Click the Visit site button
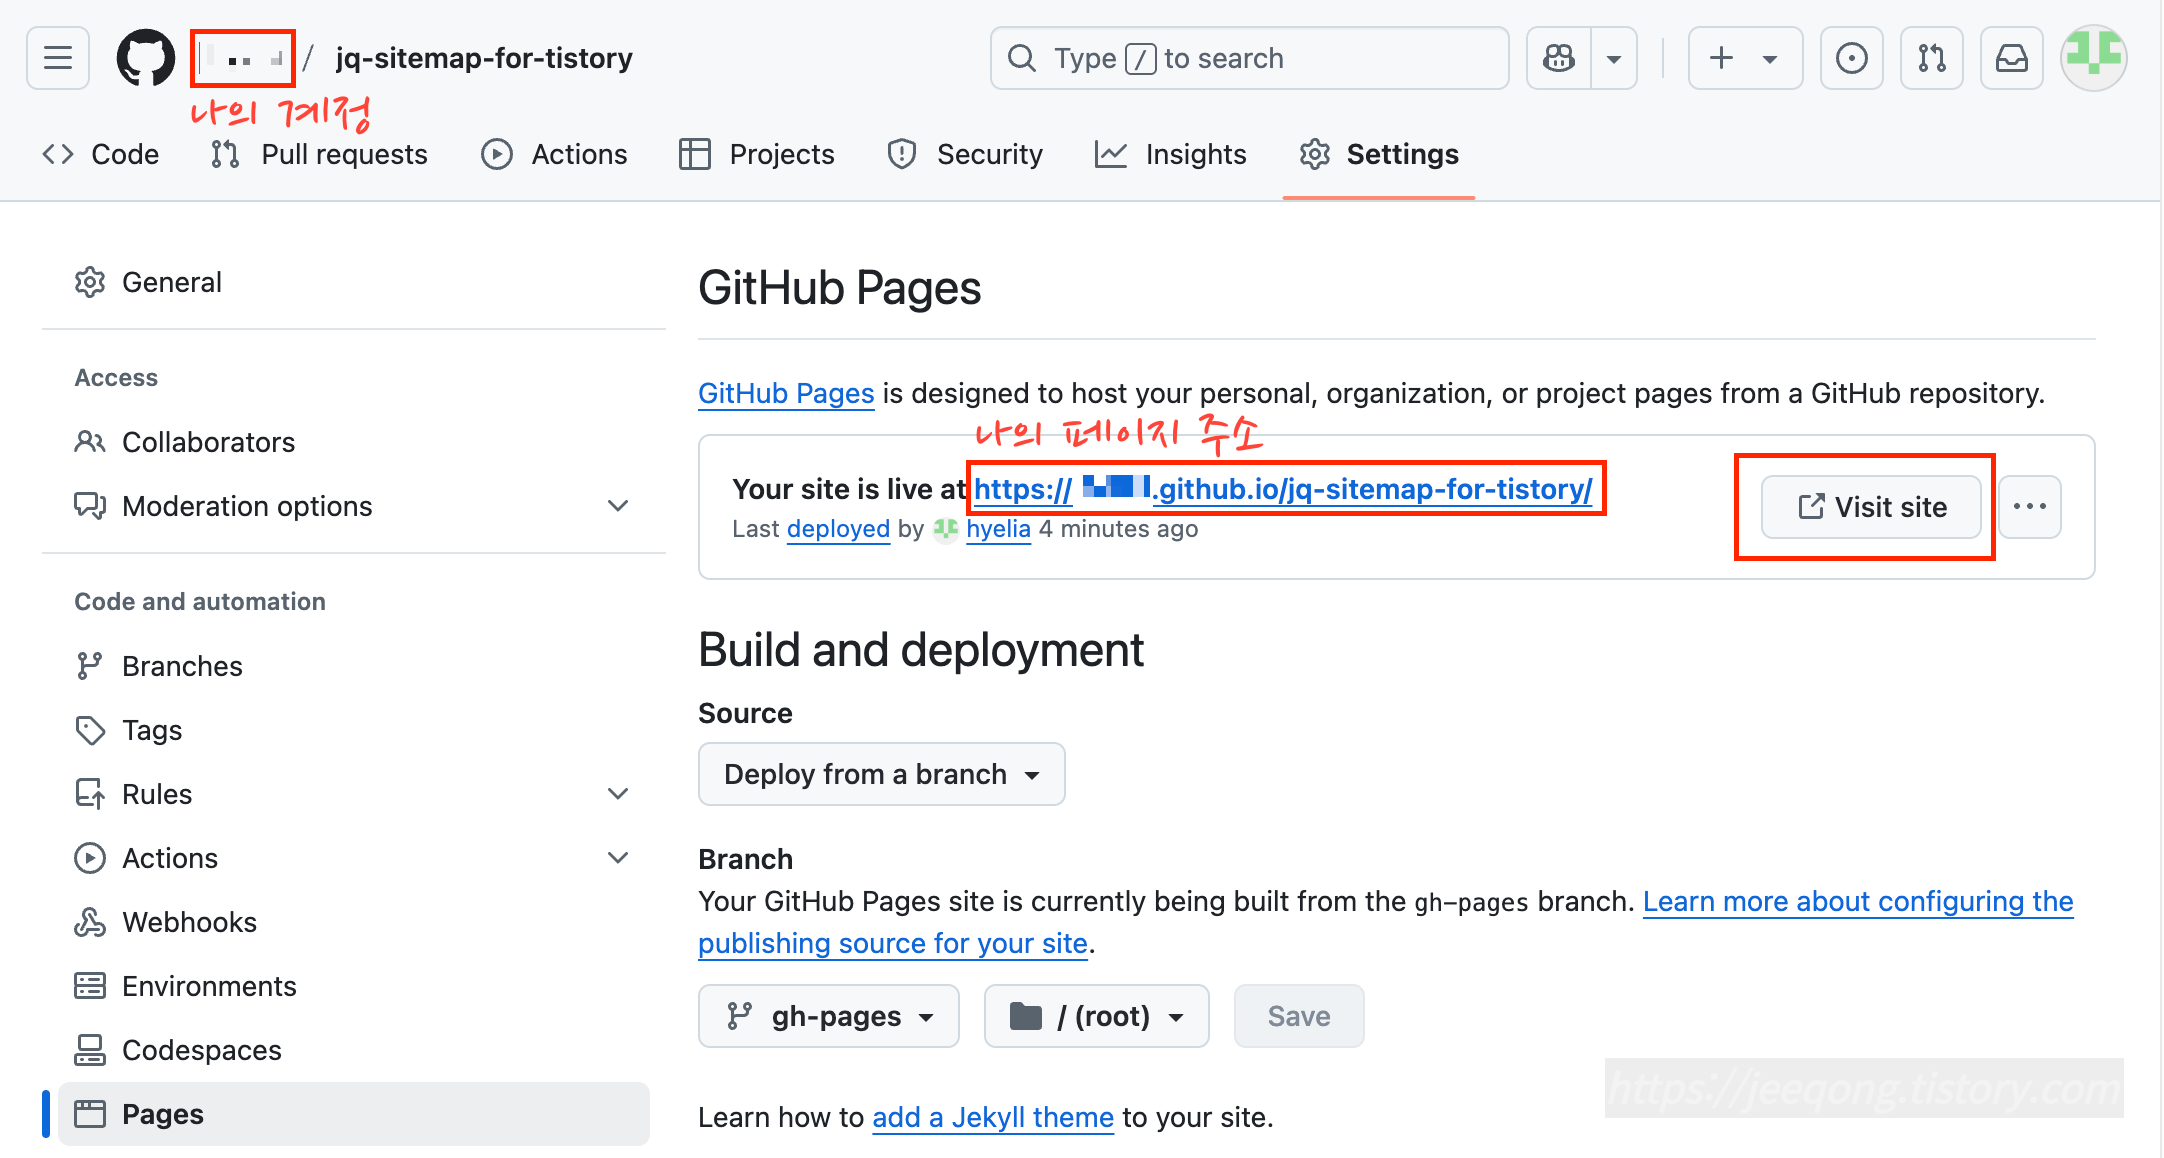The image size is (2164, 1158). [x=1870, y=507]
